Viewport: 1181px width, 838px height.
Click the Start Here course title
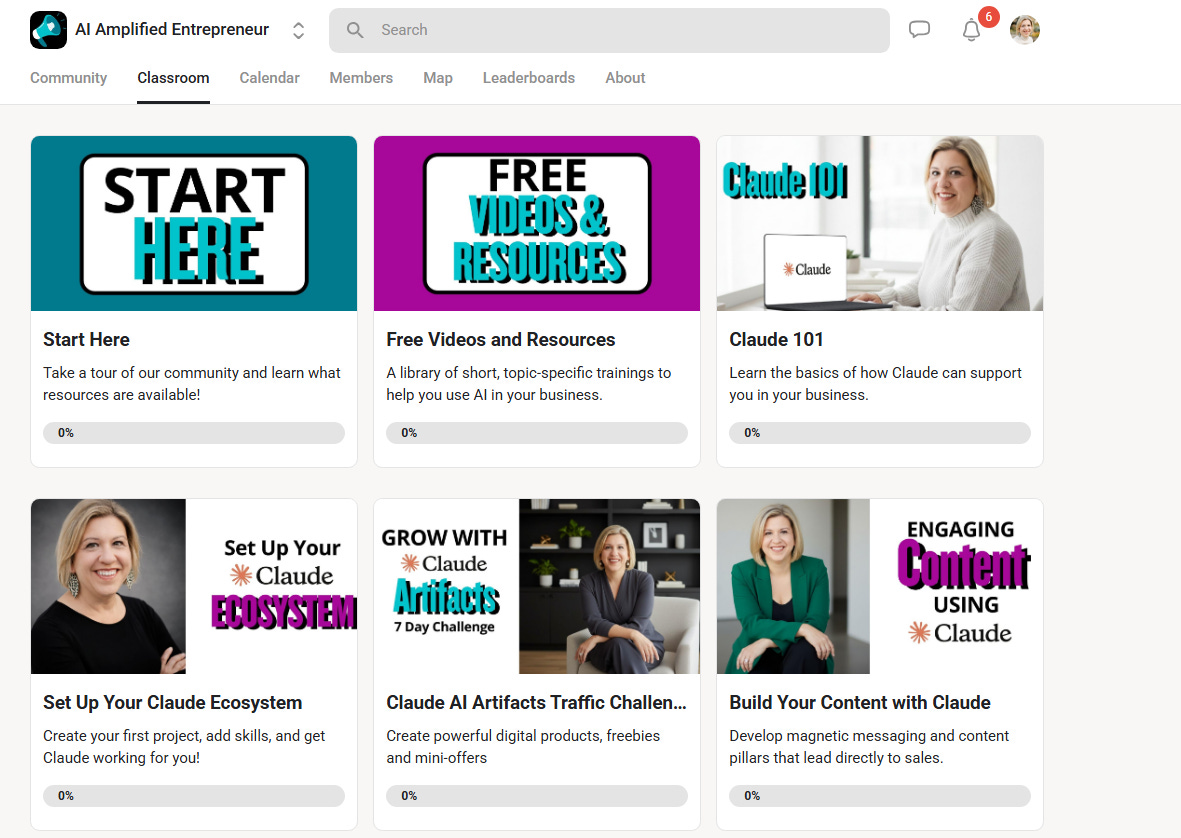pos(87,340)
